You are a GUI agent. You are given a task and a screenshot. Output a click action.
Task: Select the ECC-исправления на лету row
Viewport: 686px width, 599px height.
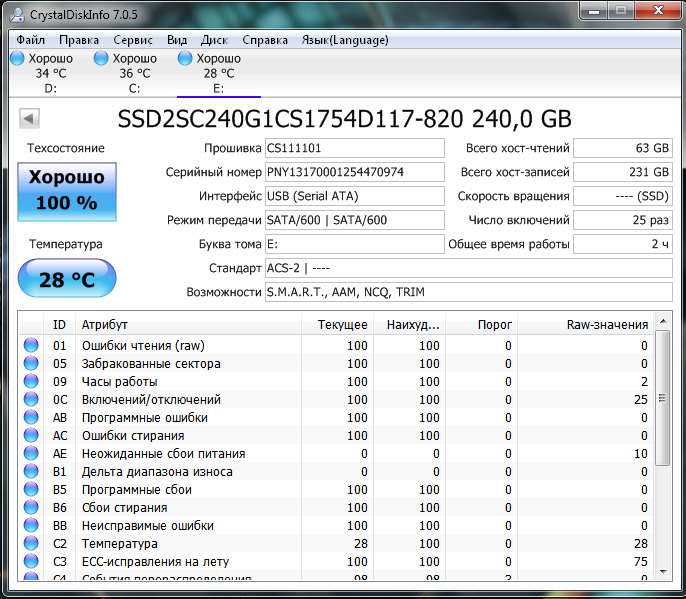pyautogui.click(x=336, y=561)
